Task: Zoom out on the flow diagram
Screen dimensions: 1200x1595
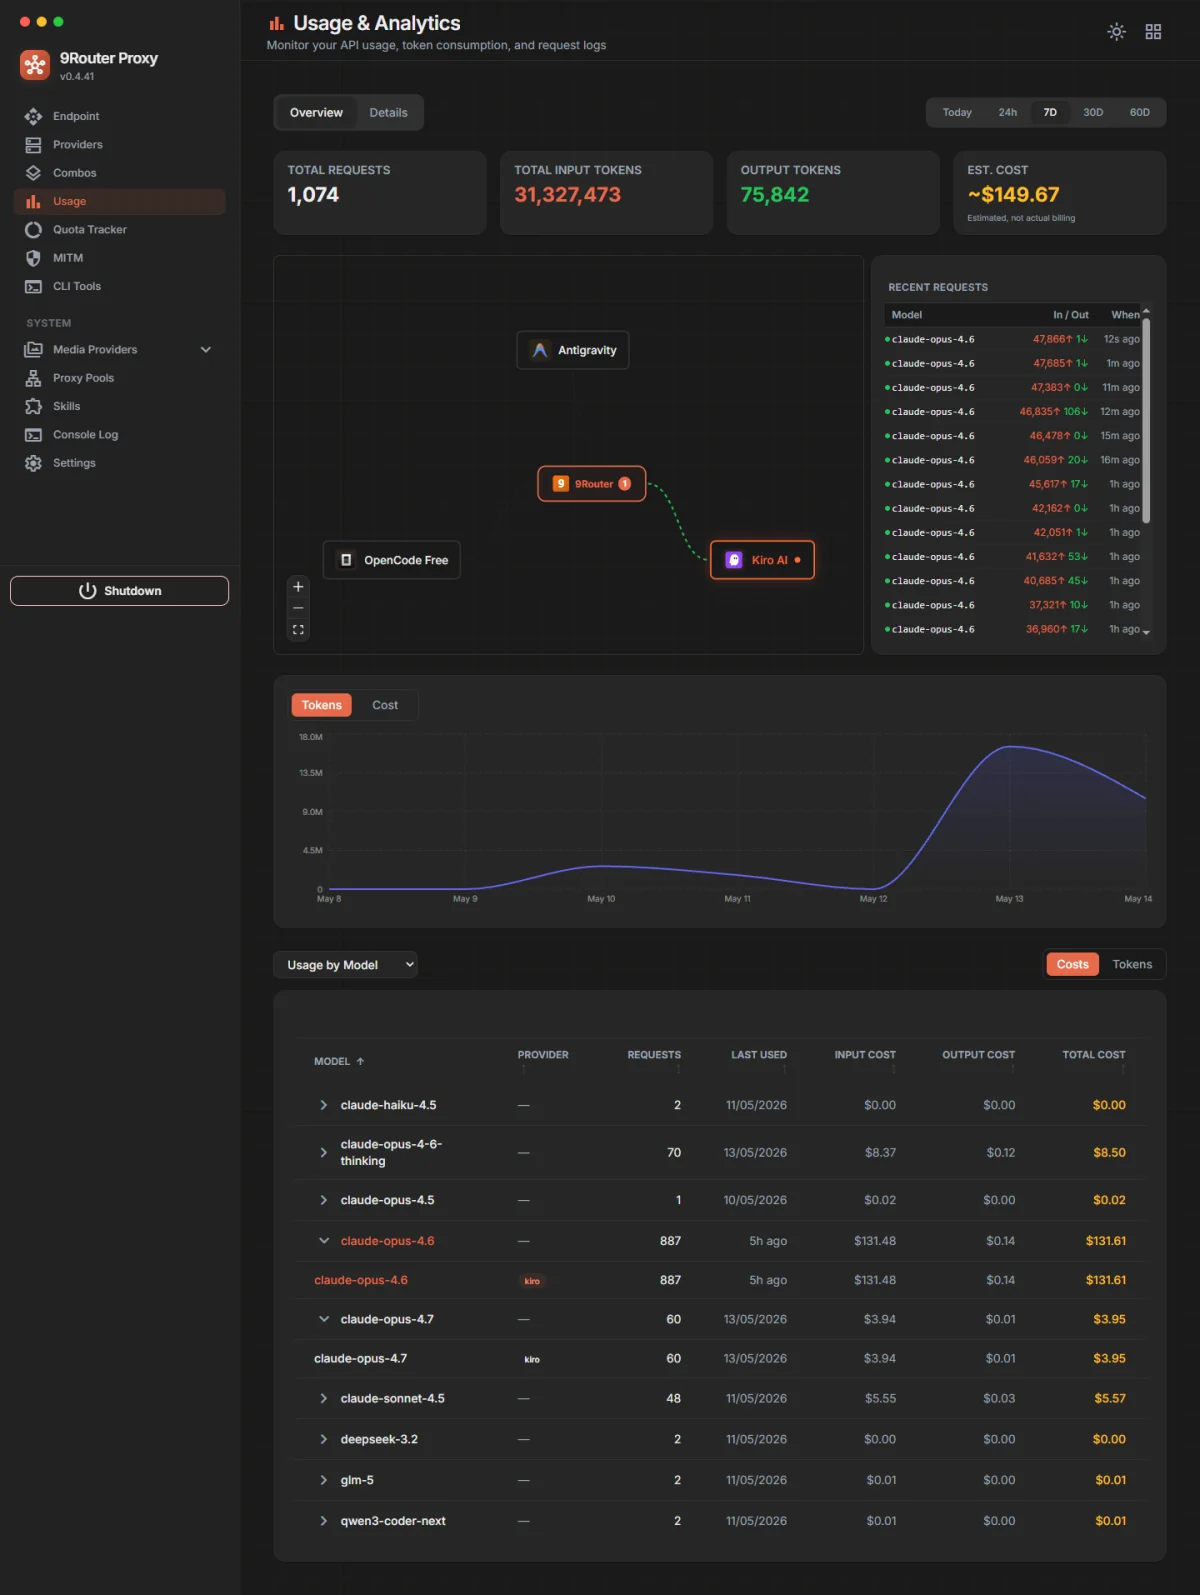Action: pos(298,608)
